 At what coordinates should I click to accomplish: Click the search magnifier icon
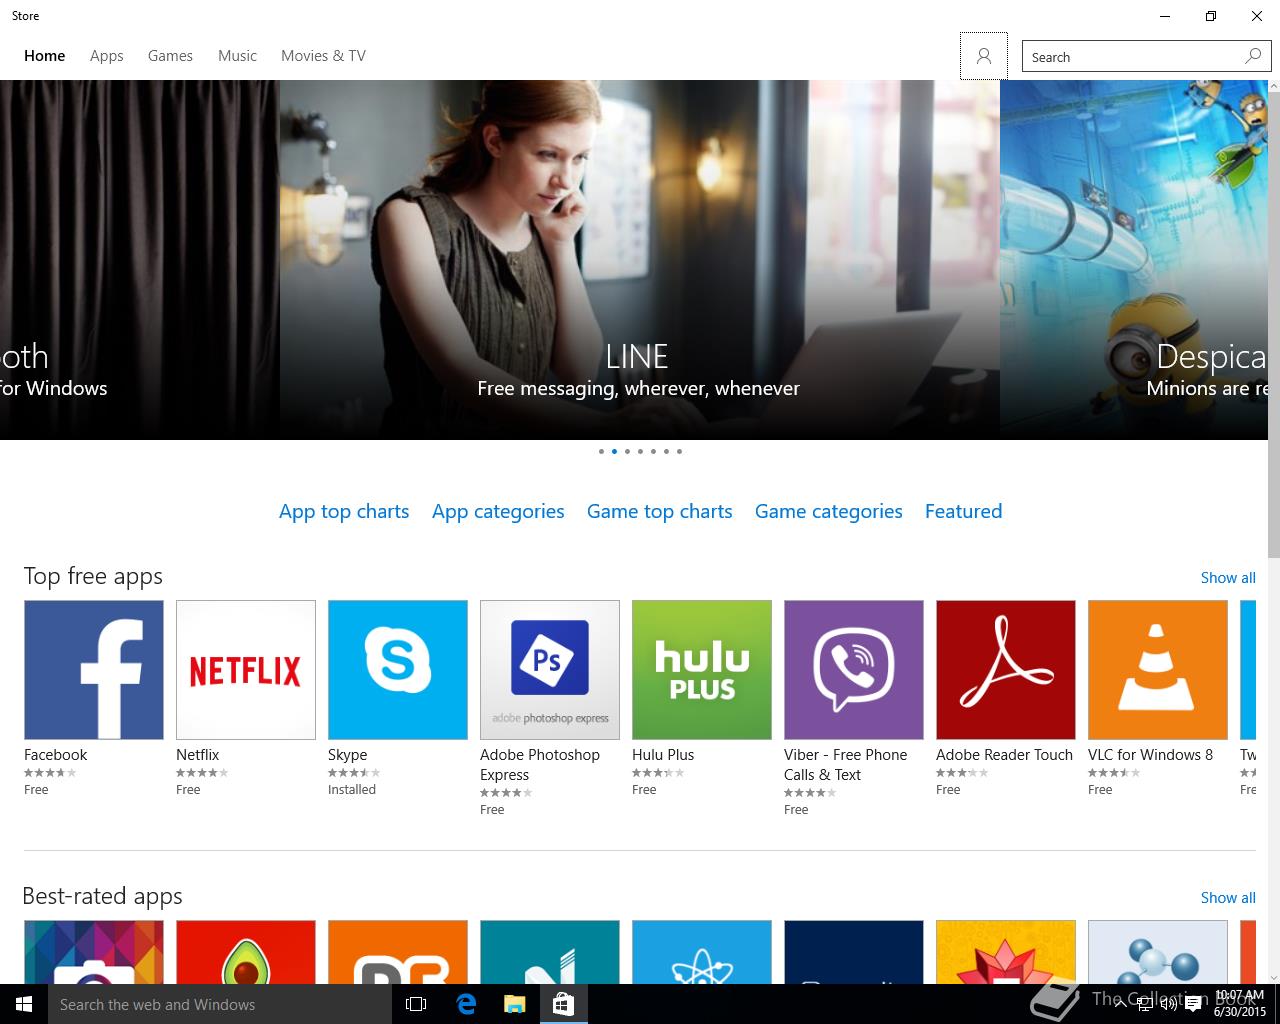point(1253,56)
